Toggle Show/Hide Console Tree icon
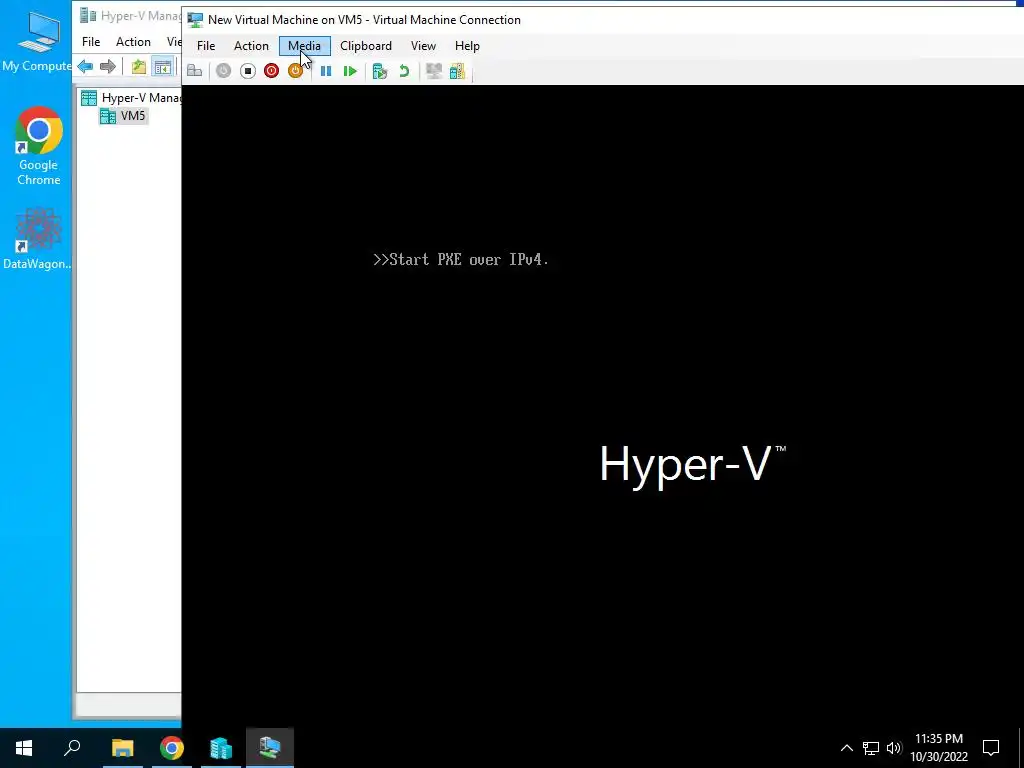Screen dimensions: 1024x768 [x=162, y=67]
